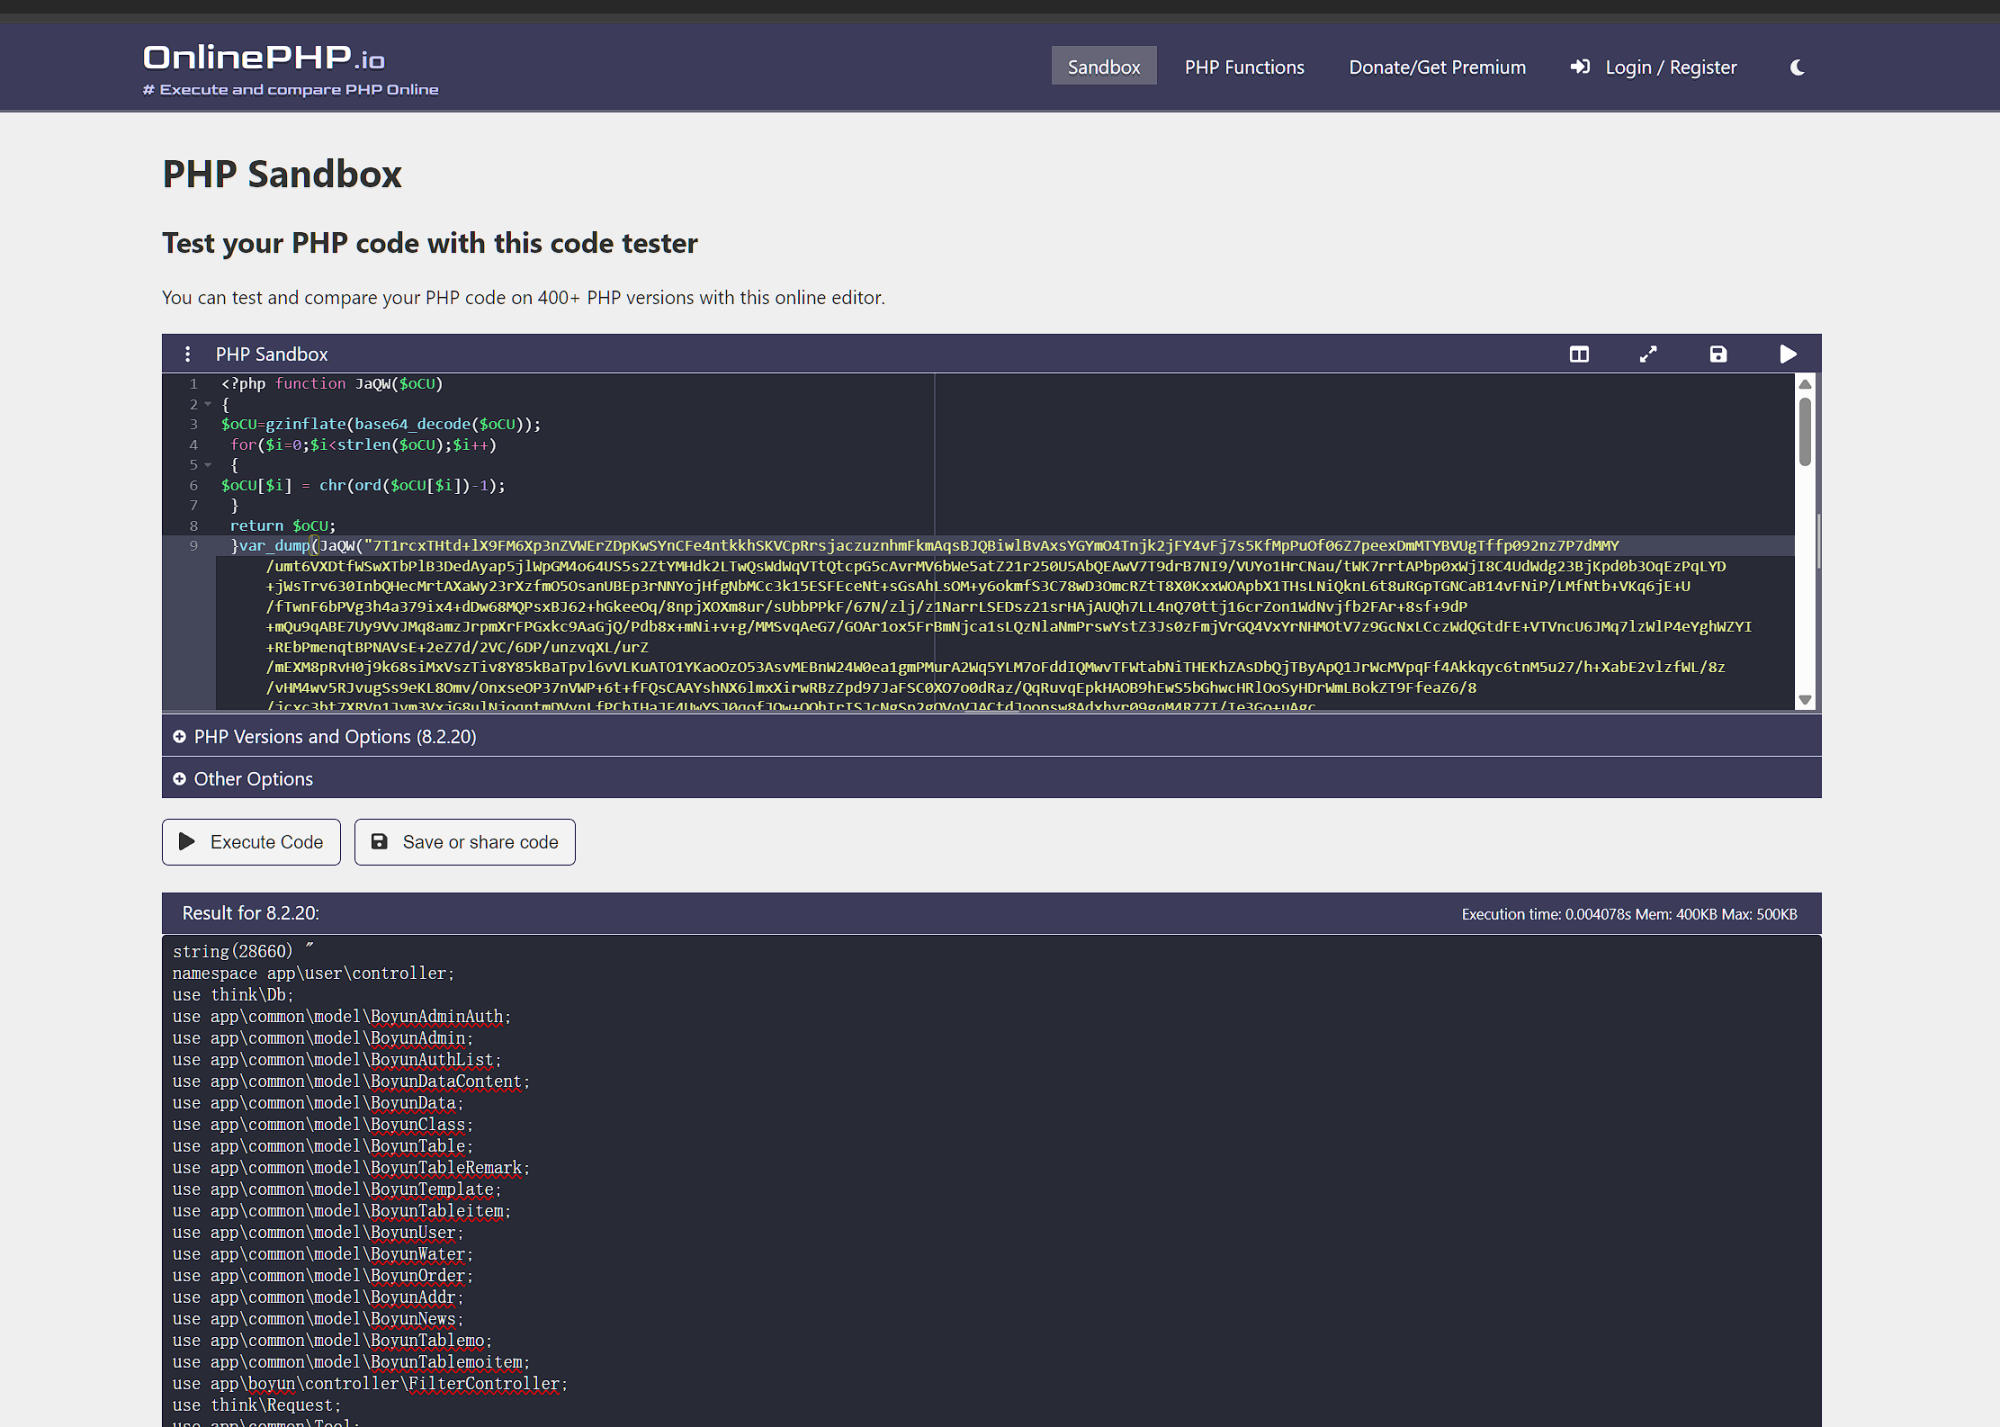Toggle split column layout icon
The image size is (2000, 1427).
1579,354
